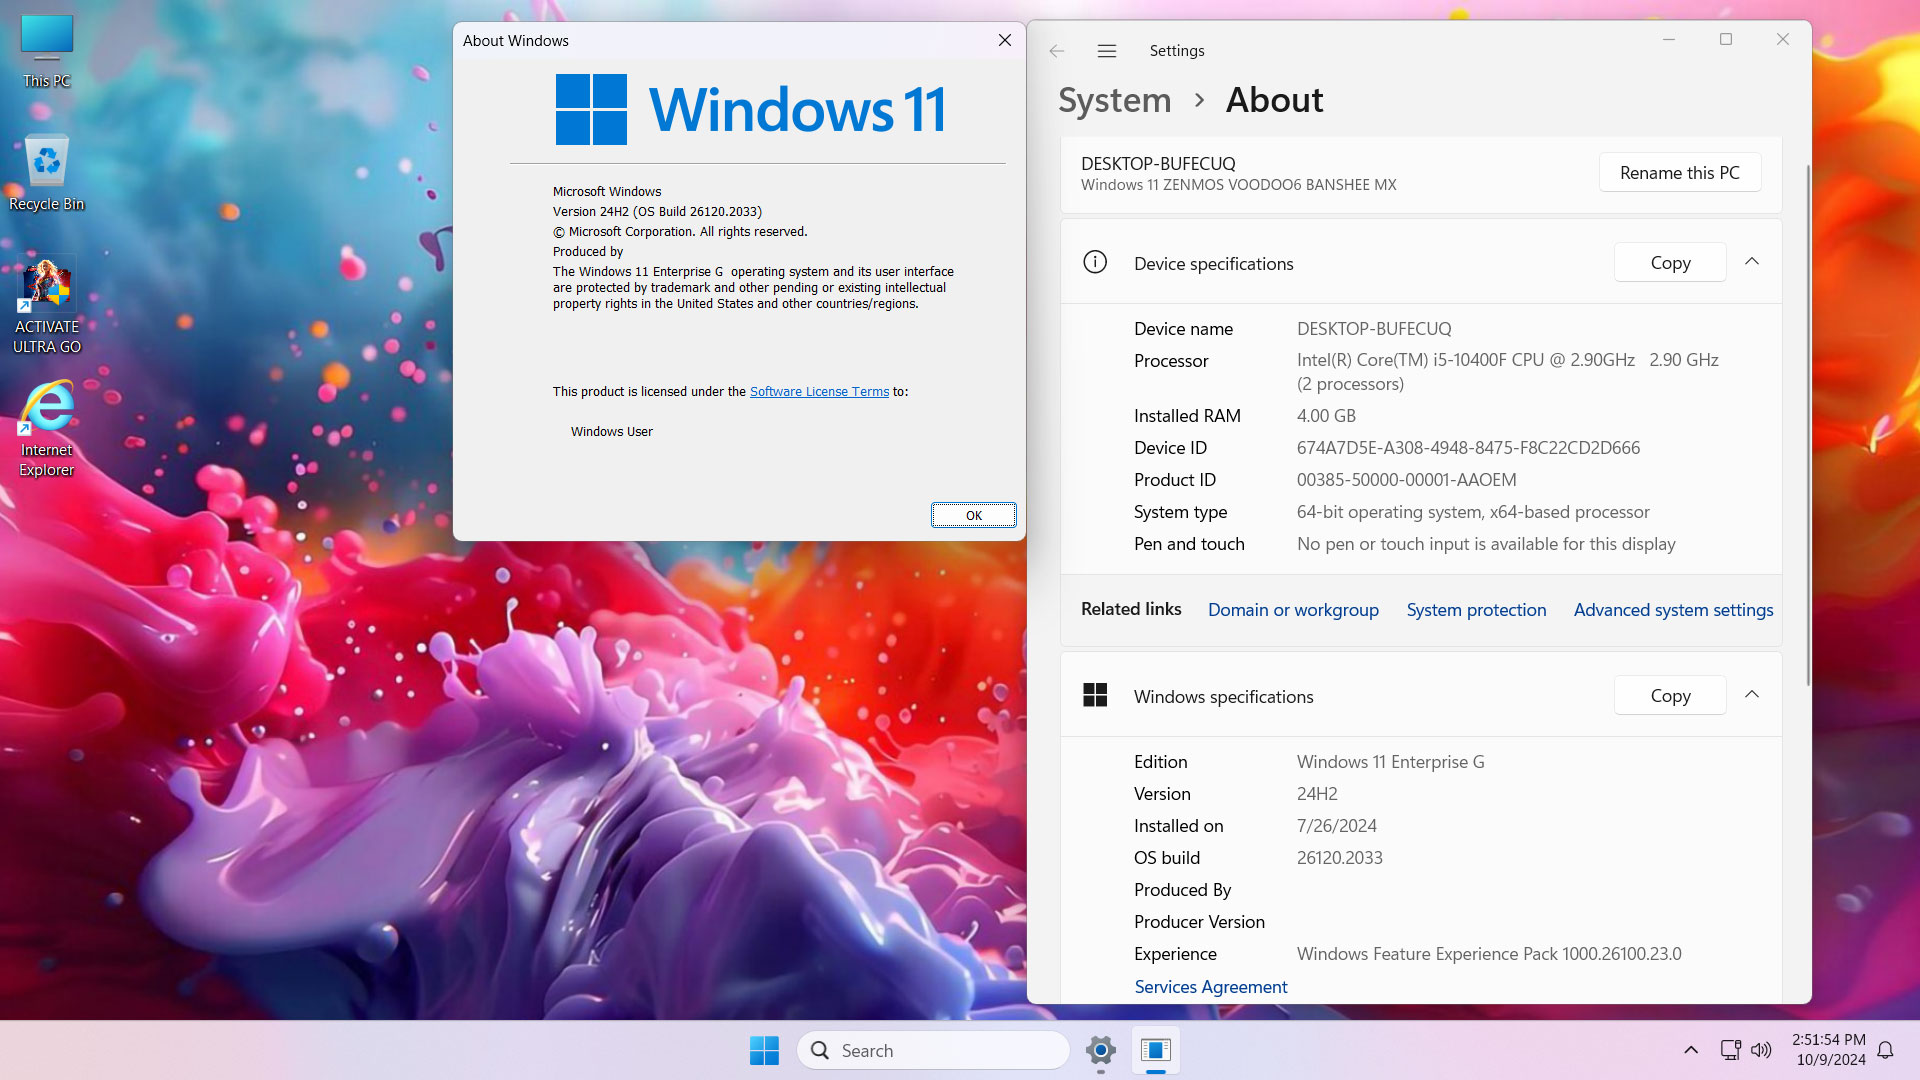Open the volume tray icon
1920x1080 pixels.
pos(1761,1050)
